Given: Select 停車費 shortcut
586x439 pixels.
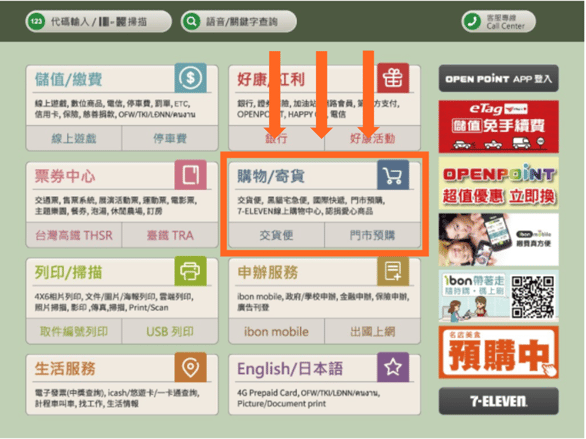Looking at the screenshot, I should pos(170,138).
